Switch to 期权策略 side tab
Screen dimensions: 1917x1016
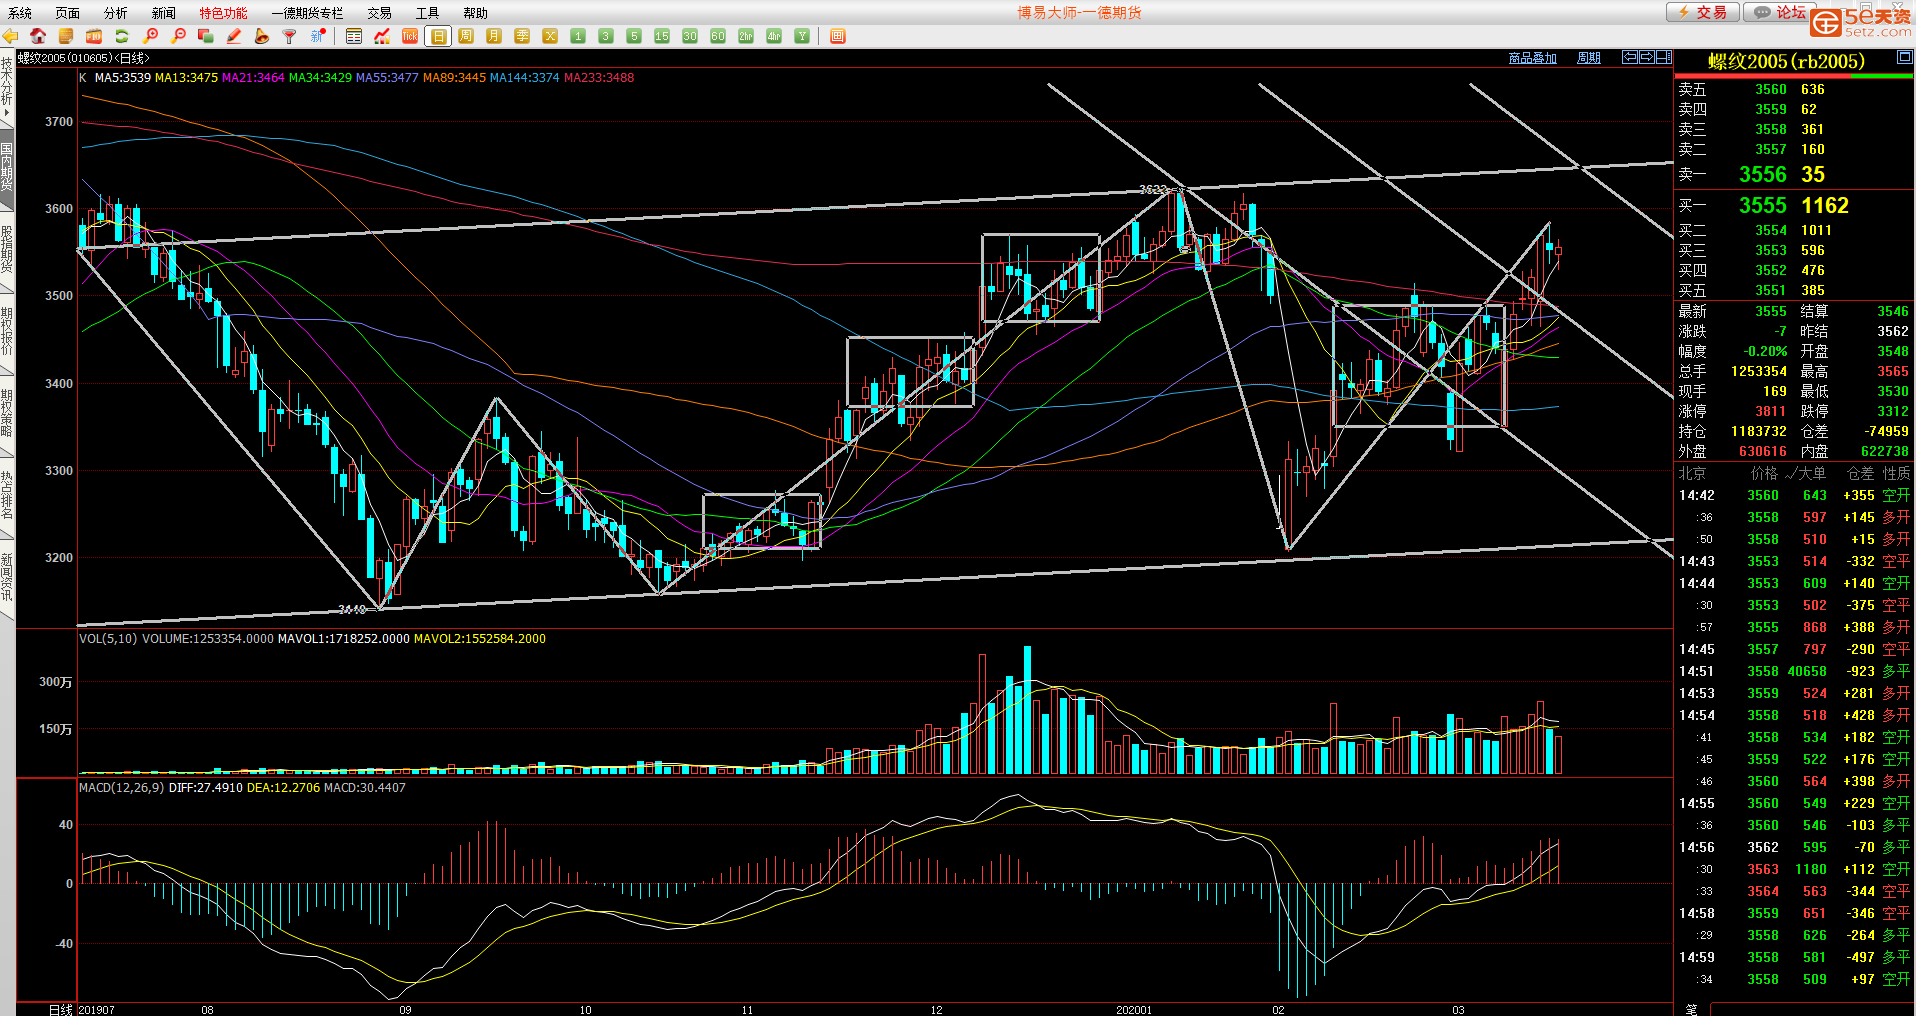7,414
